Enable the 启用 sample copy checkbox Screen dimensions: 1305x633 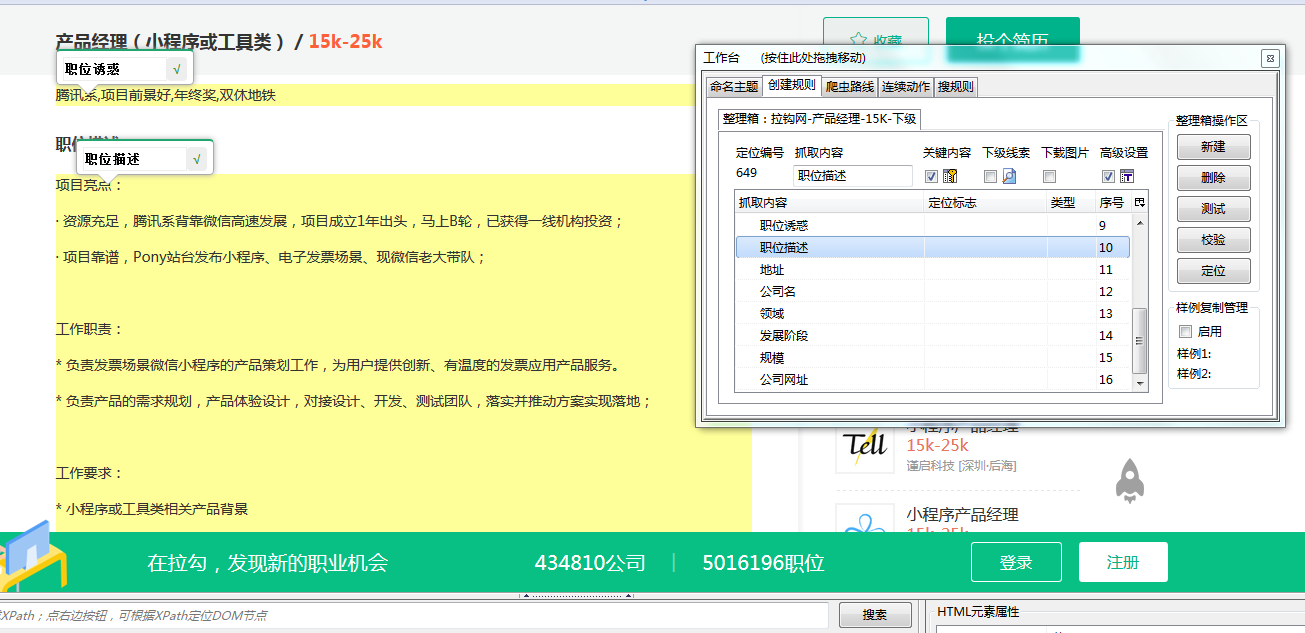pyautogui.click(x=1185, y=332)
